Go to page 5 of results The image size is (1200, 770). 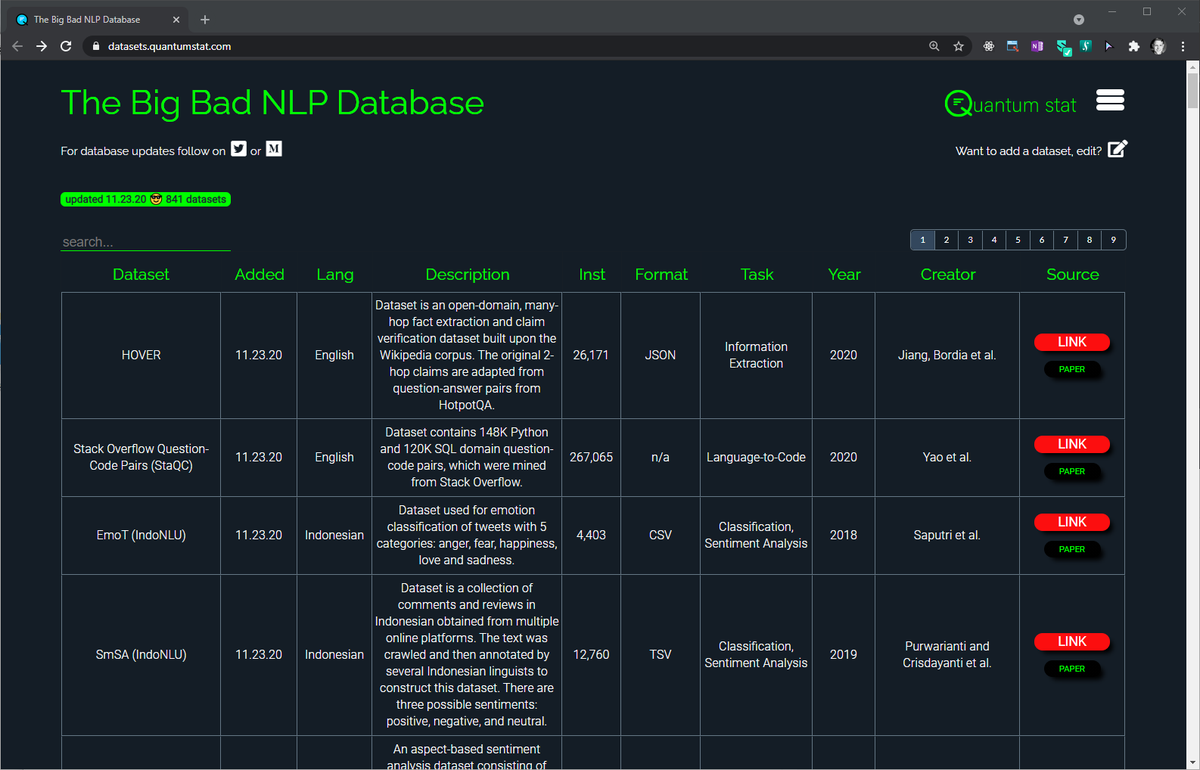[1018, 240]
